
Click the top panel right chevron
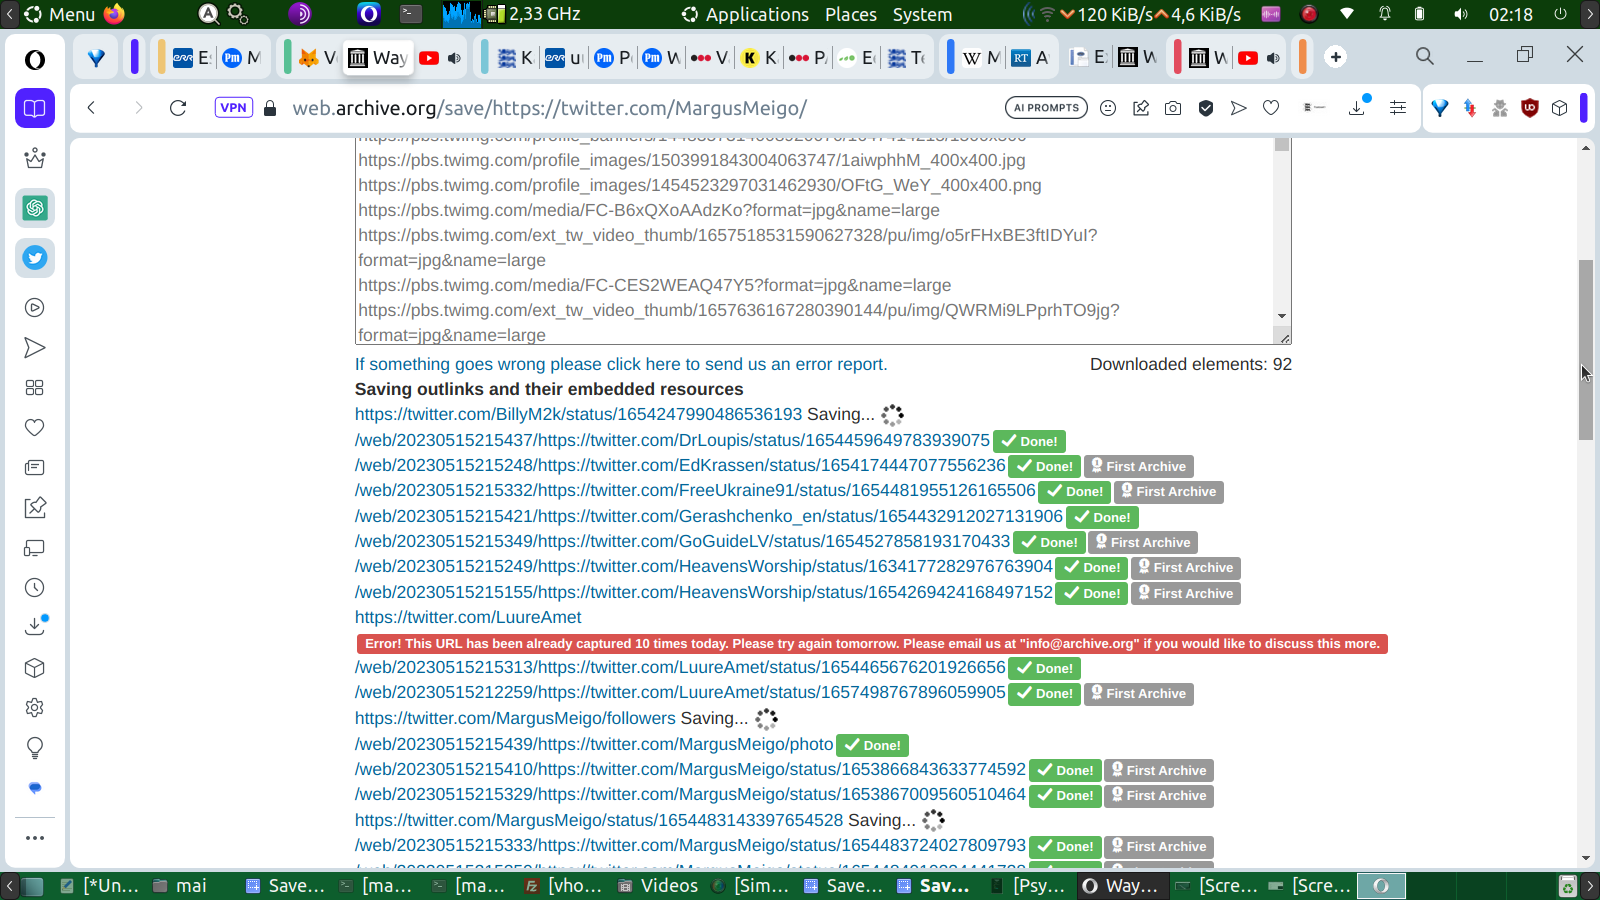tap(1590, 14)
